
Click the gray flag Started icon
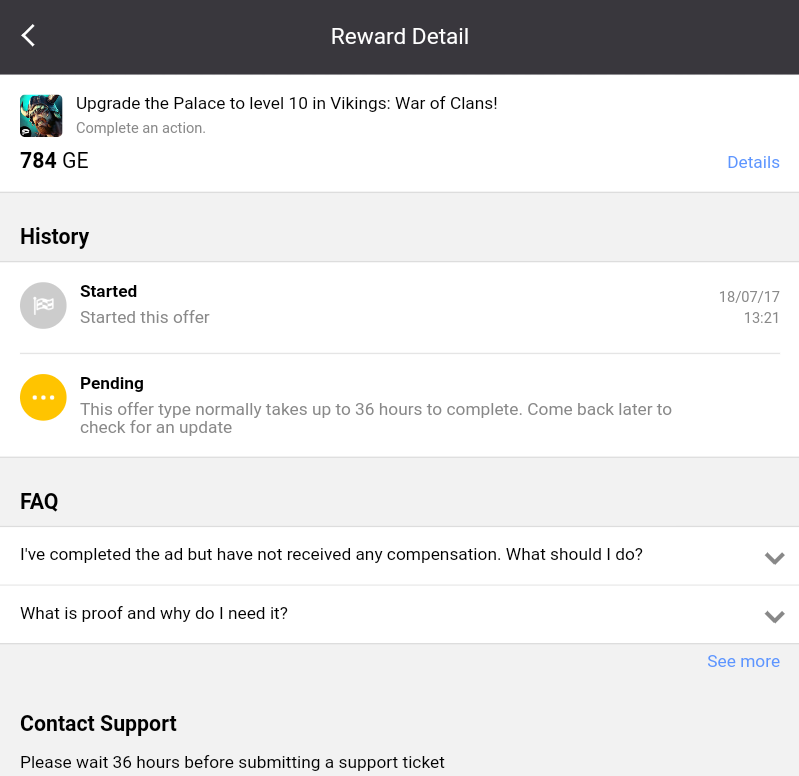coord(43,305)
